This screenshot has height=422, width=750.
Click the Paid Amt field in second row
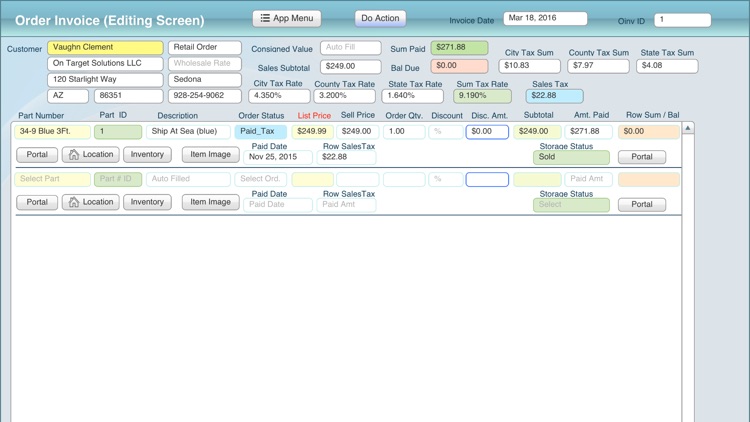588,179
